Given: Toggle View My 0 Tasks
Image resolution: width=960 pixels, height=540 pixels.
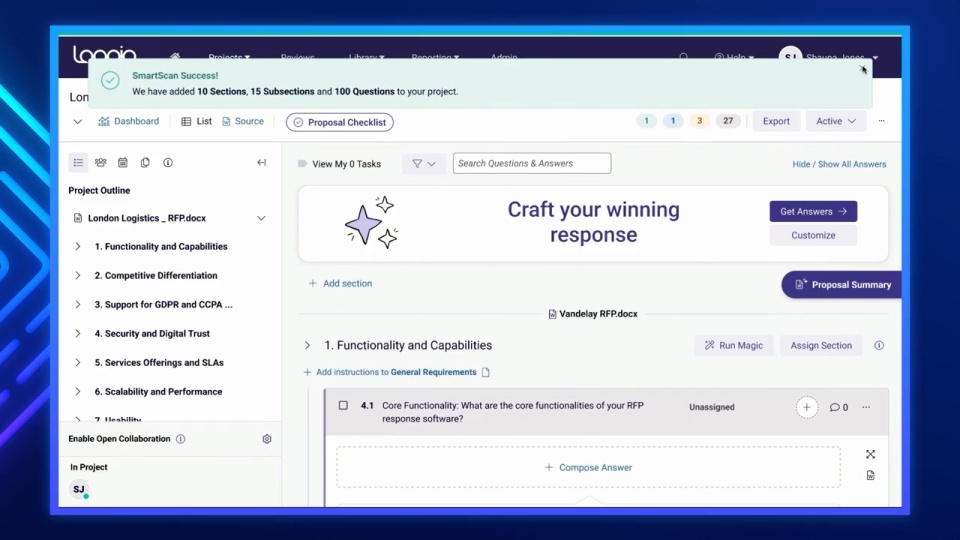Looking at the screenshot, I should coord(339,164).
